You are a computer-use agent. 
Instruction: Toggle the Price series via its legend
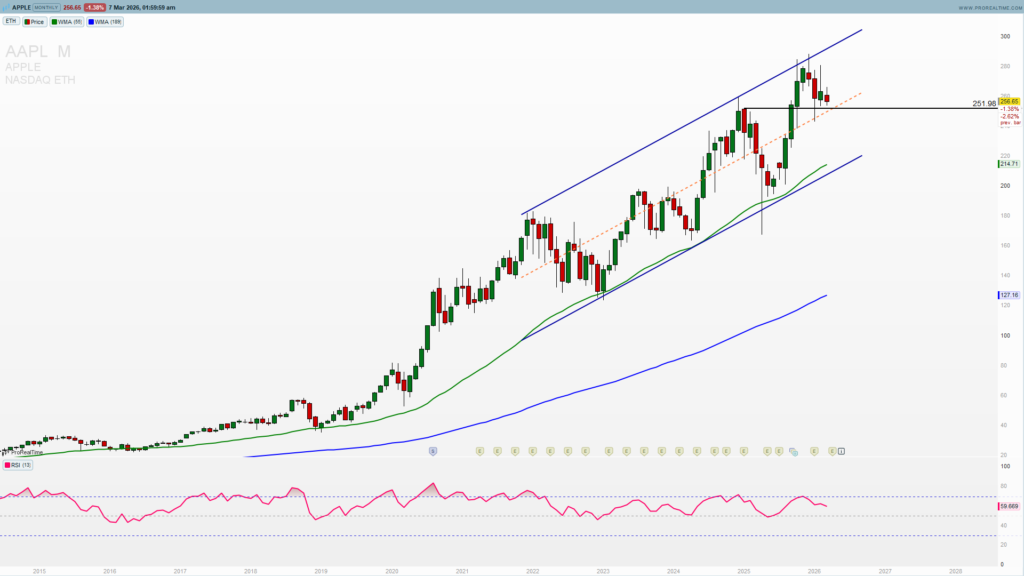tap(36, 21)
